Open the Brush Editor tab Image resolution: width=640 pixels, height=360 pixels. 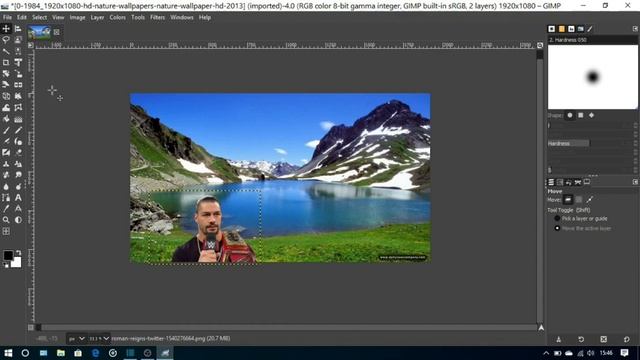click(590, 29)
